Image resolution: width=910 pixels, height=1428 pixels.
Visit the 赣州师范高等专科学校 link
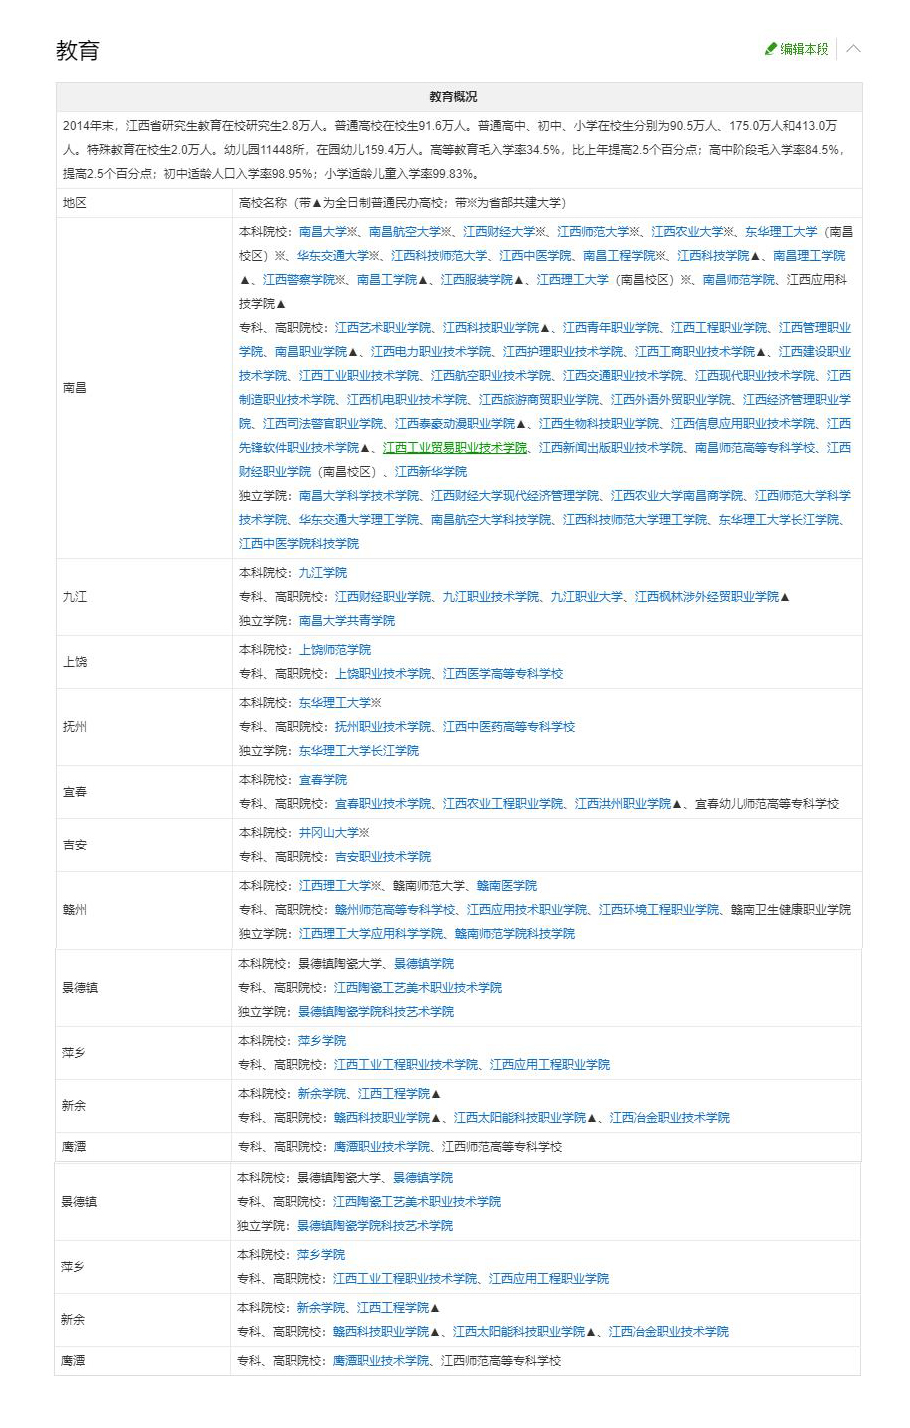[395, 910]
